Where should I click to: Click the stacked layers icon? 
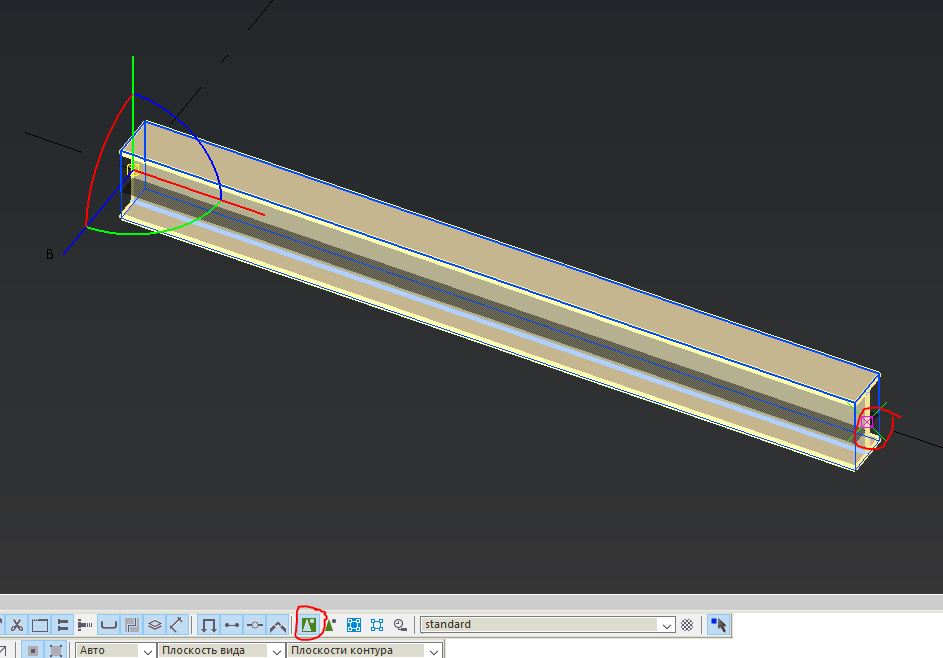point(155,625)
